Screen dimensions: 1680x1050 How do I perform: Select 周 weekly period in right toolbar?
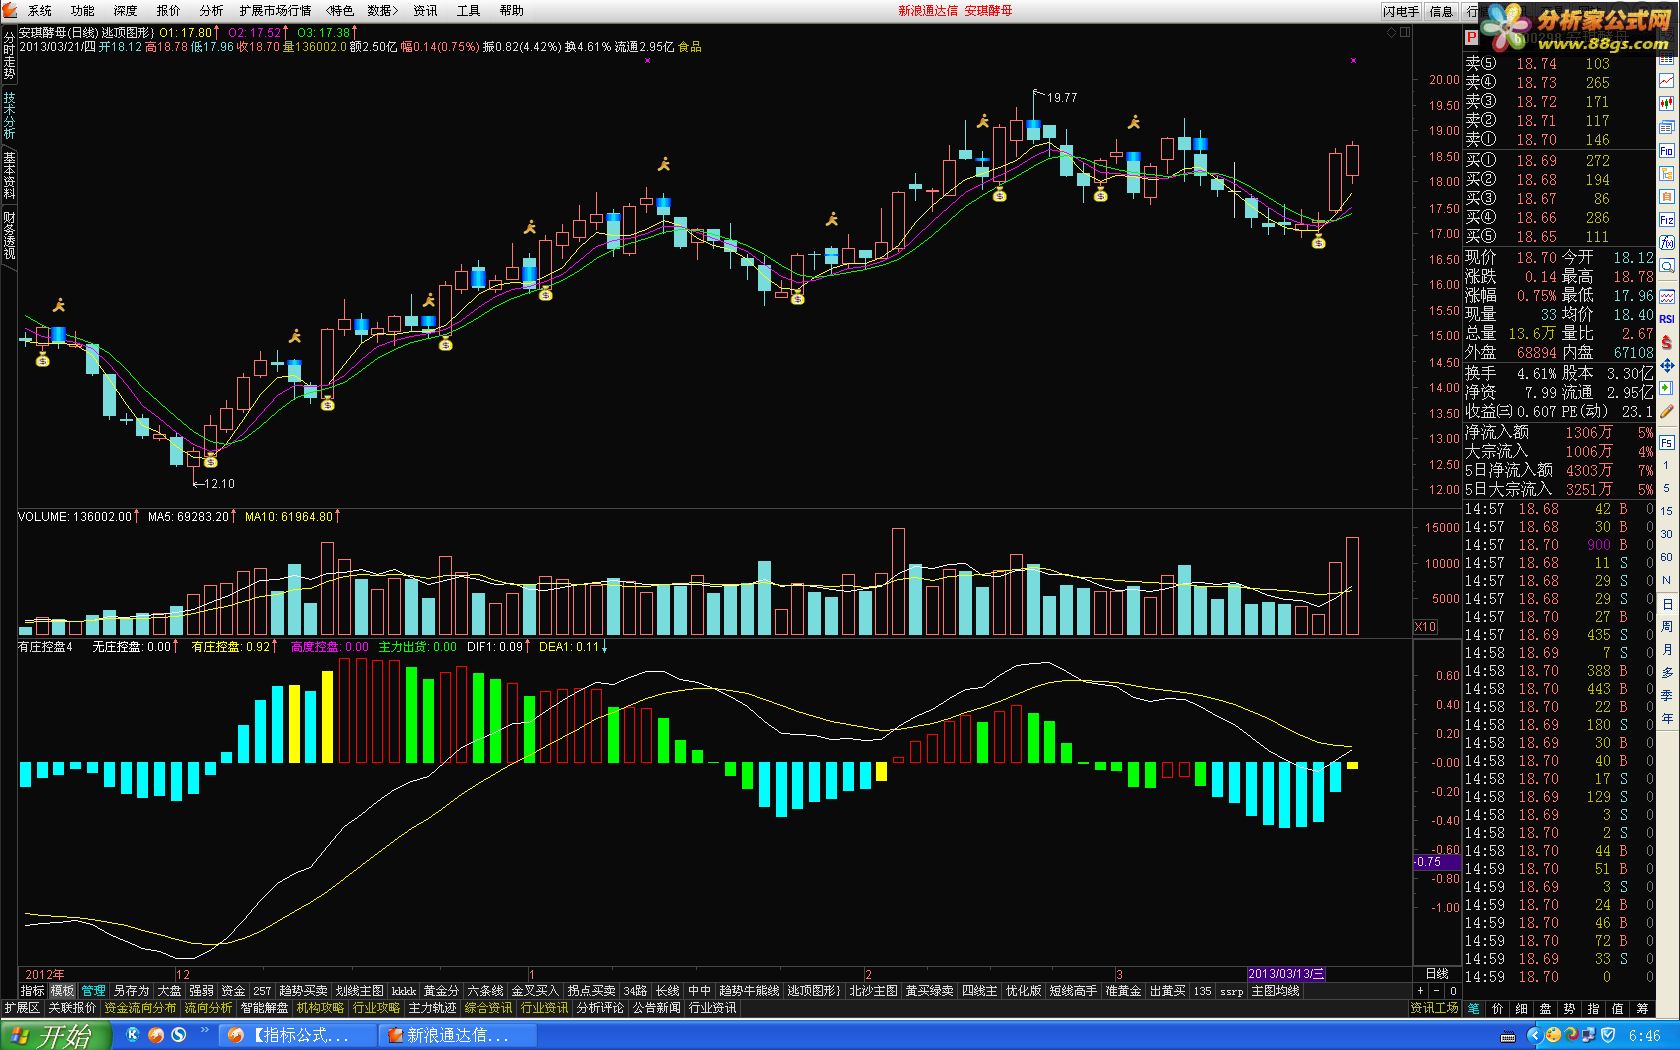pos(1666,627)
